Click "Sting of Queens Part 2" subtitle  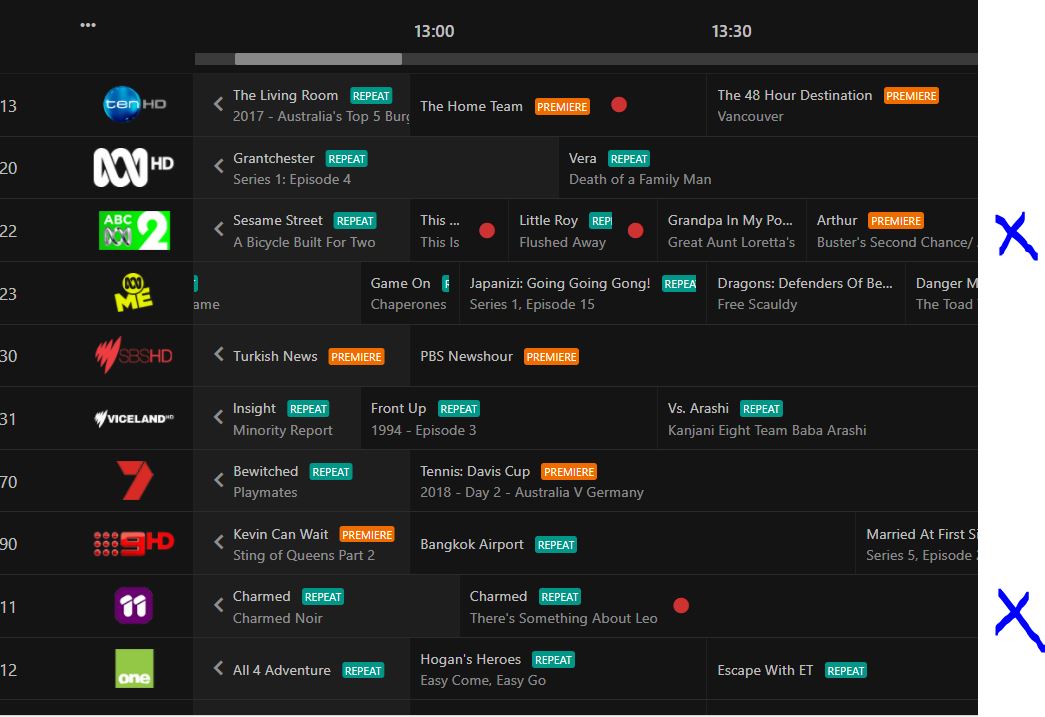[x=304, y=555]
